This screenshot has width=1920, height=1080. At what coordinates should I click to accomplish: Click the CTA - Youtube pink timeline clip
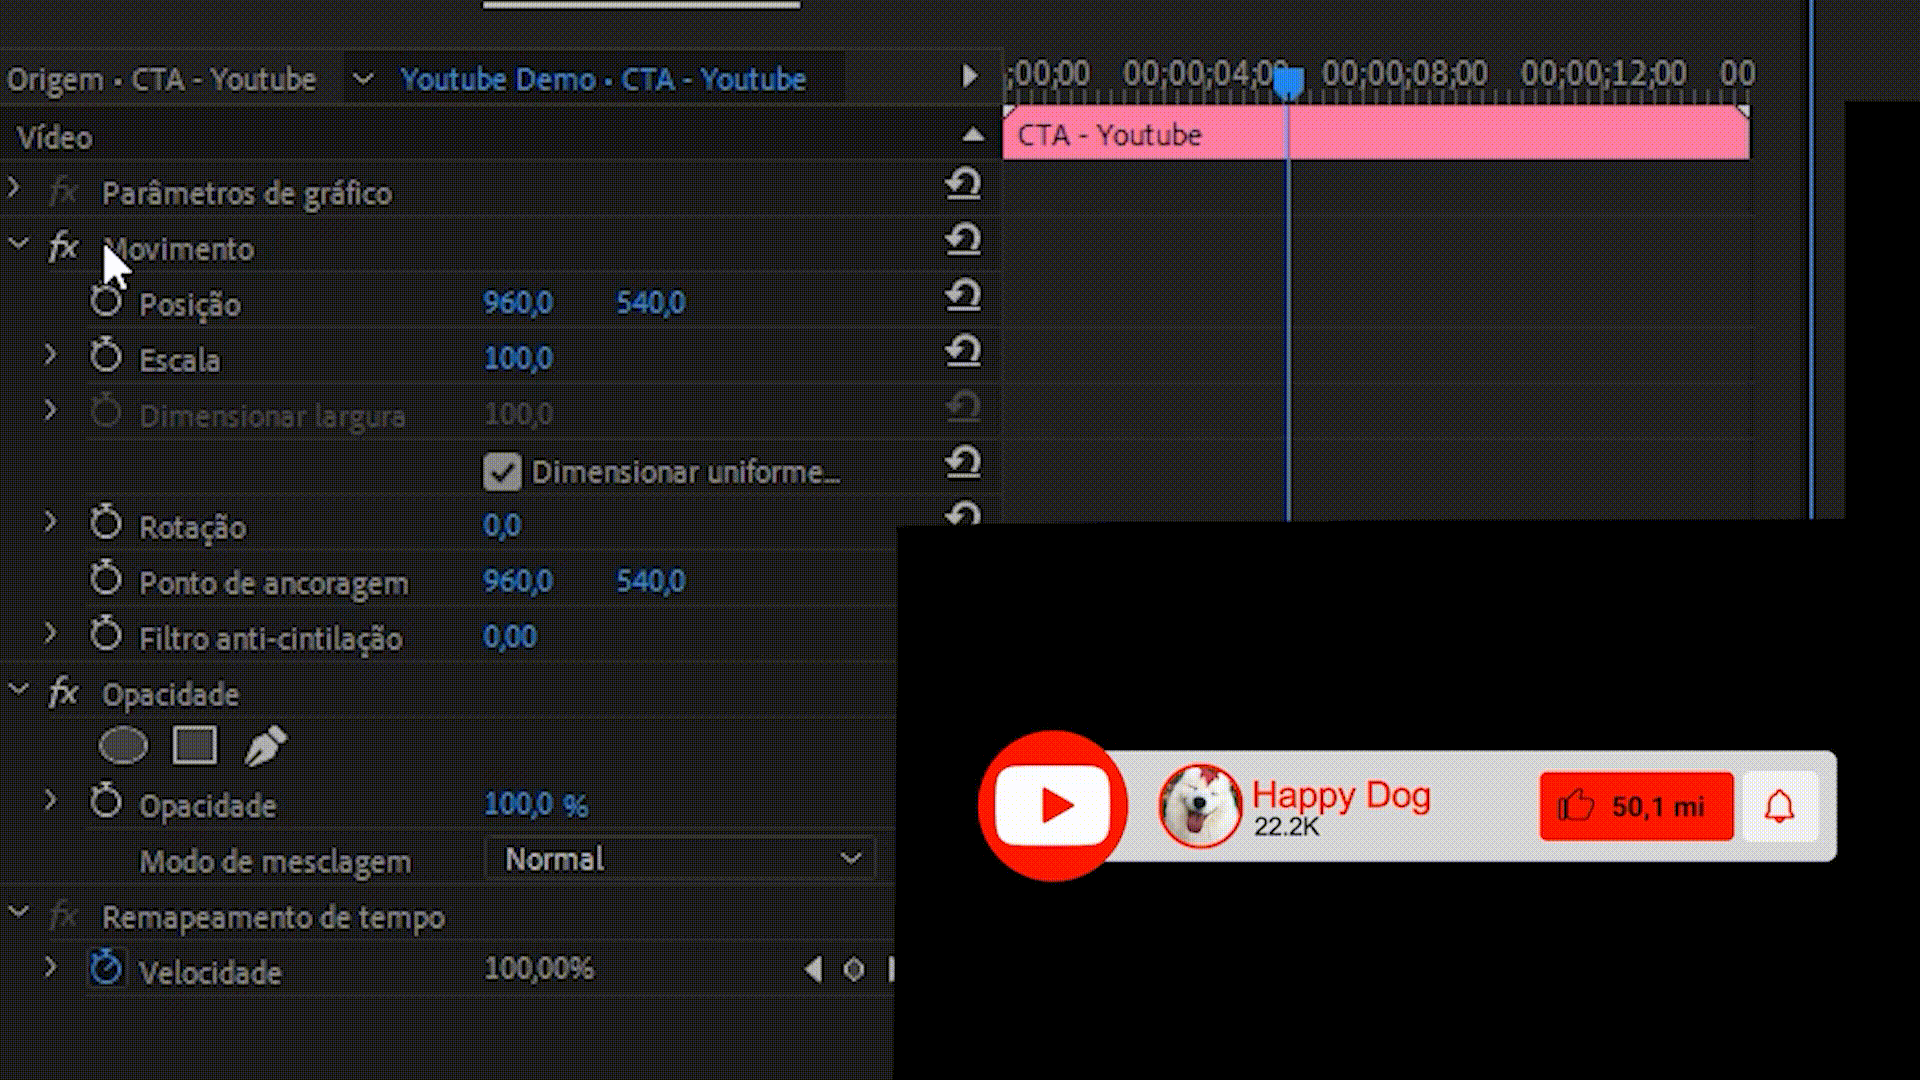pos(1500,135)
